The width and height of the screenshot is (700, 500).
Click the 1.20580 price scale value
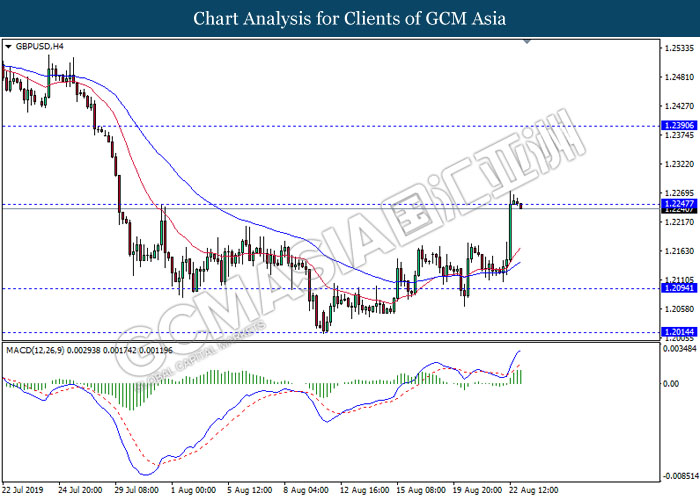(679, 309)
